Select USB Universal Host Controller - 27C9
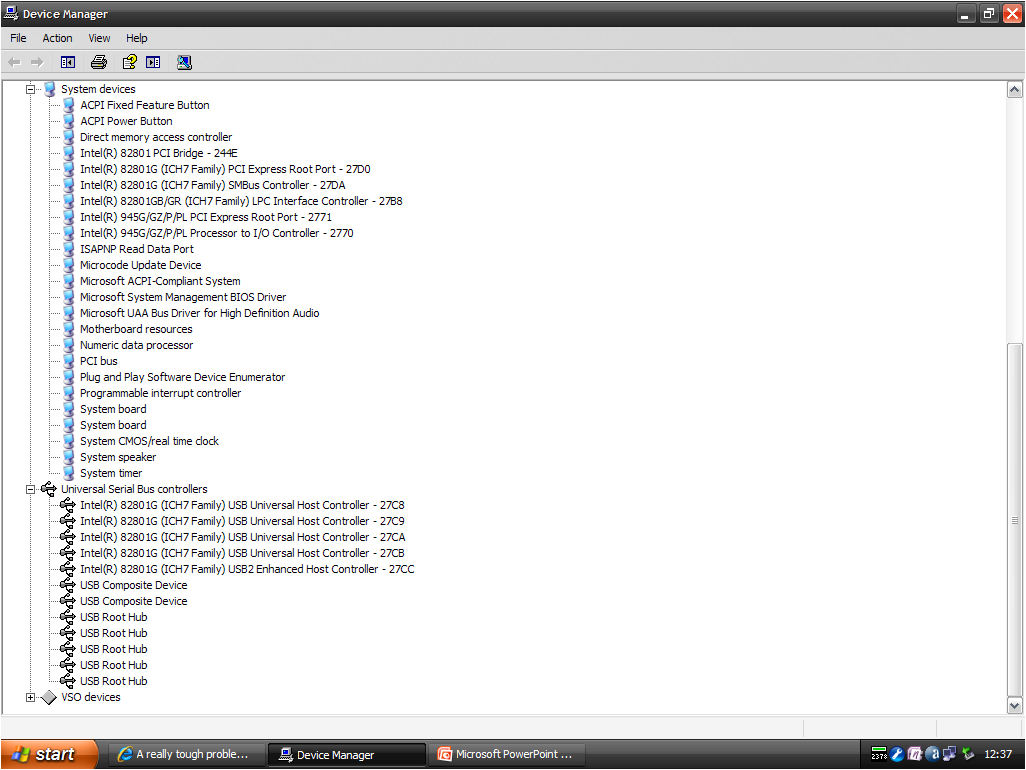 click(x=242, y=521)
